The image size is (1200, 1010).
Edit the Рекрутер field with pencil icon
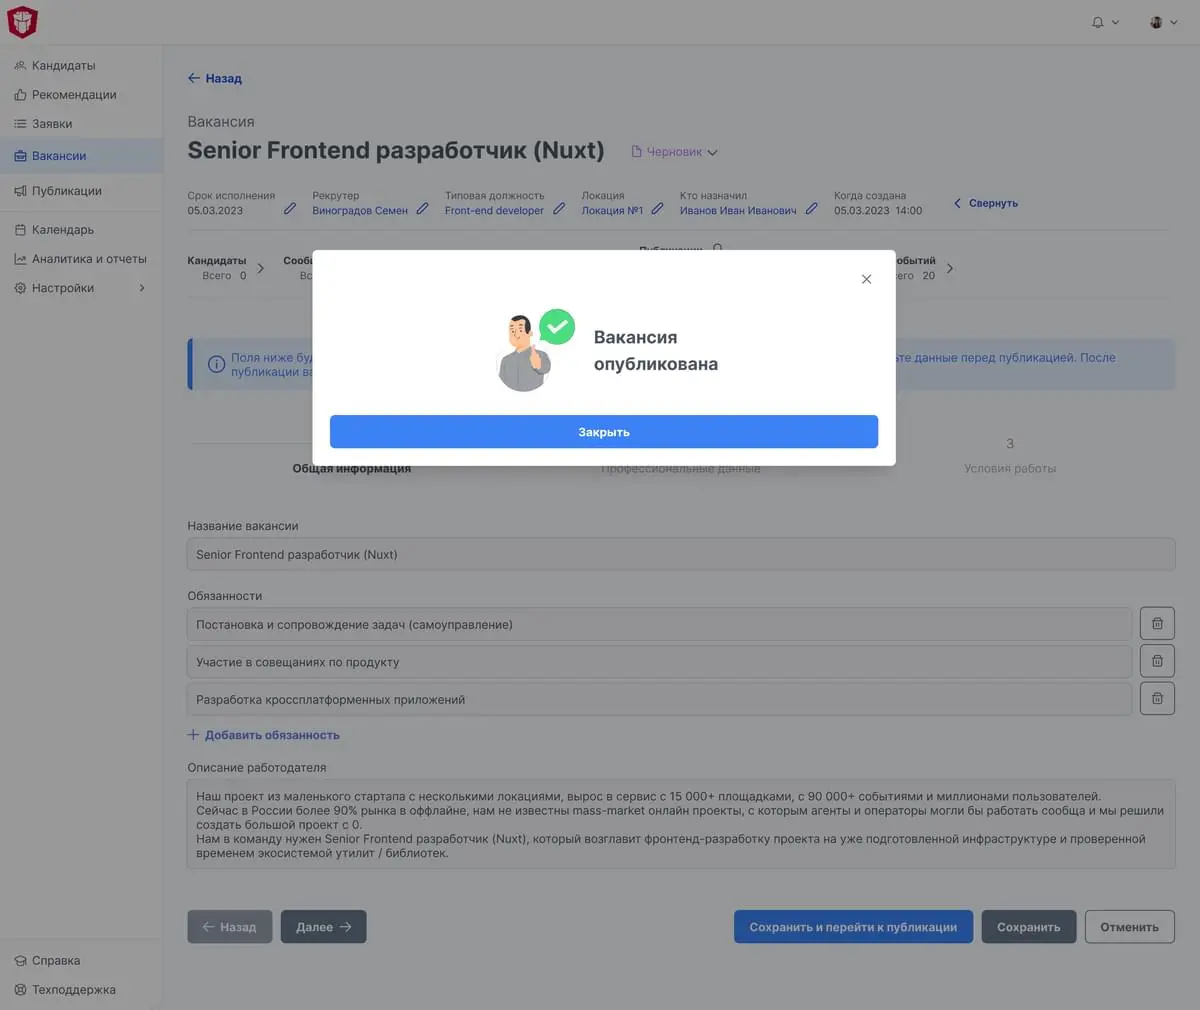(x=422, y=209)
